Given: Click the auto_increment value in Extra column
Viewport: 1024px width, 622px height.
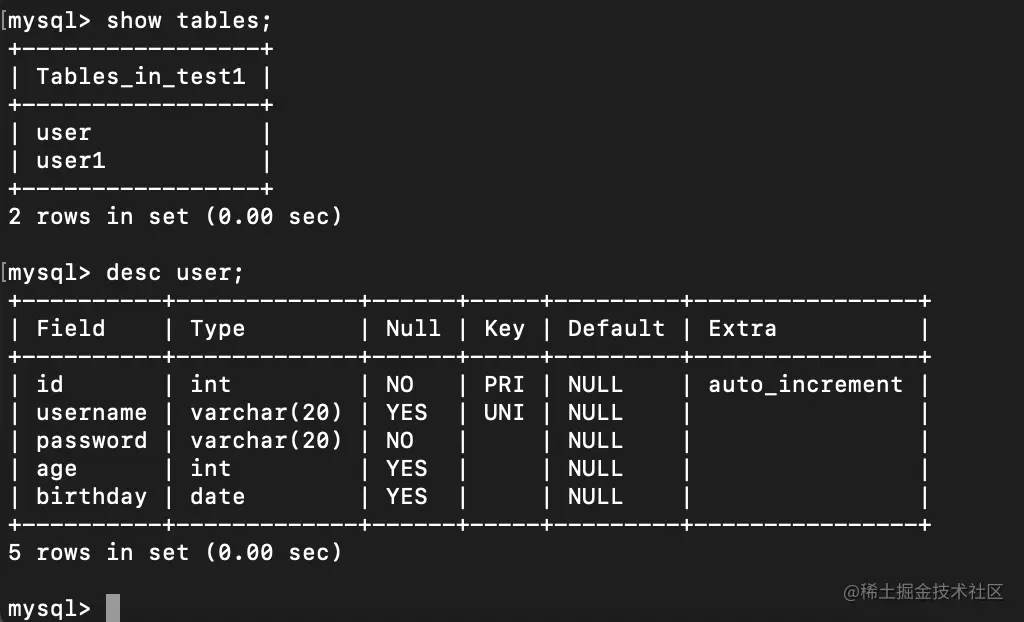Looking at the screenshot, I should [805, 384].
